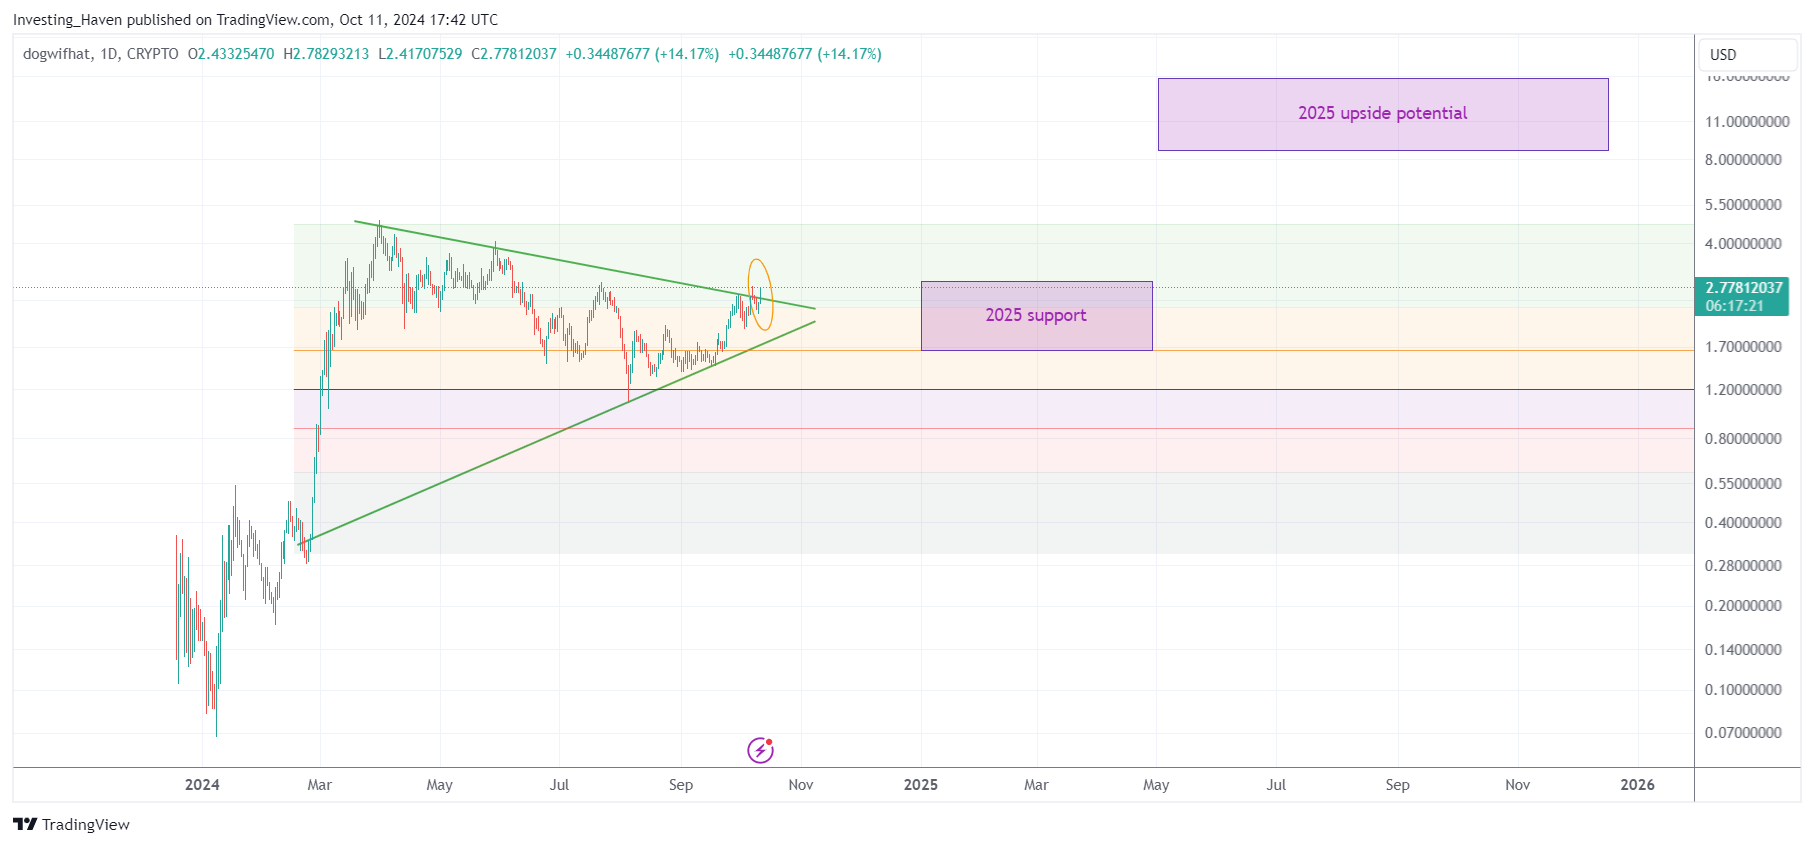Click the 0.28000000 price axis label
This screenshot has height=846, width=1814.
coord(1743,566)
